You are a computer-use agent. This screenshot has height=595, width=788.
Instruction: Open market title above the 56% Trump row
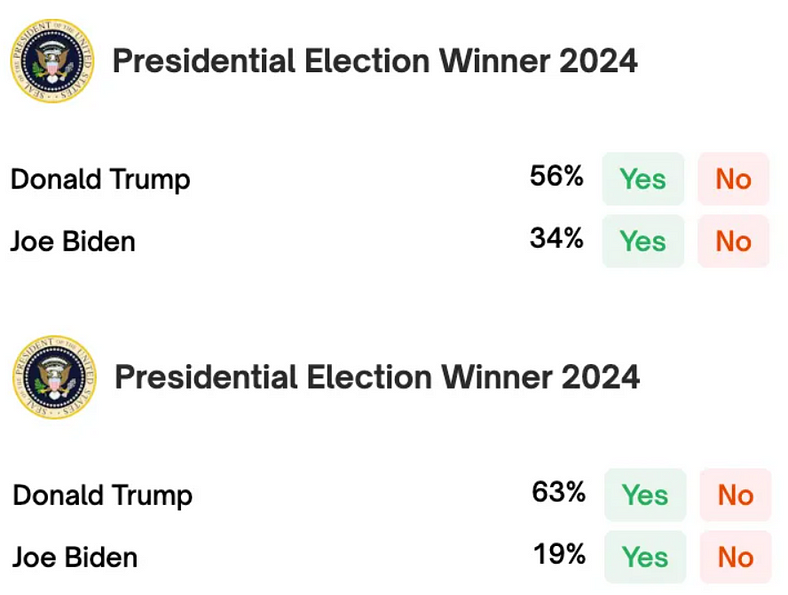[375, 61]
